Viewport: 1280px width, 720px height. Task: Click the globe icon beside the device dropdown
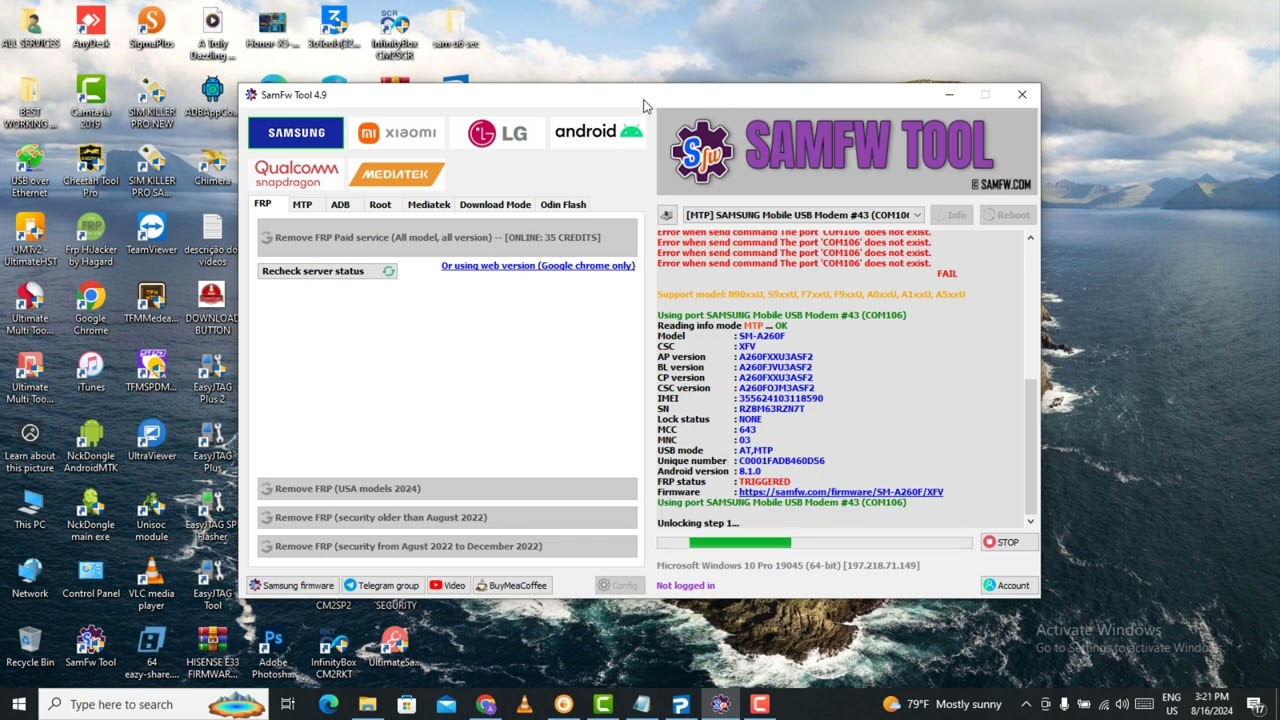[666, 214]
